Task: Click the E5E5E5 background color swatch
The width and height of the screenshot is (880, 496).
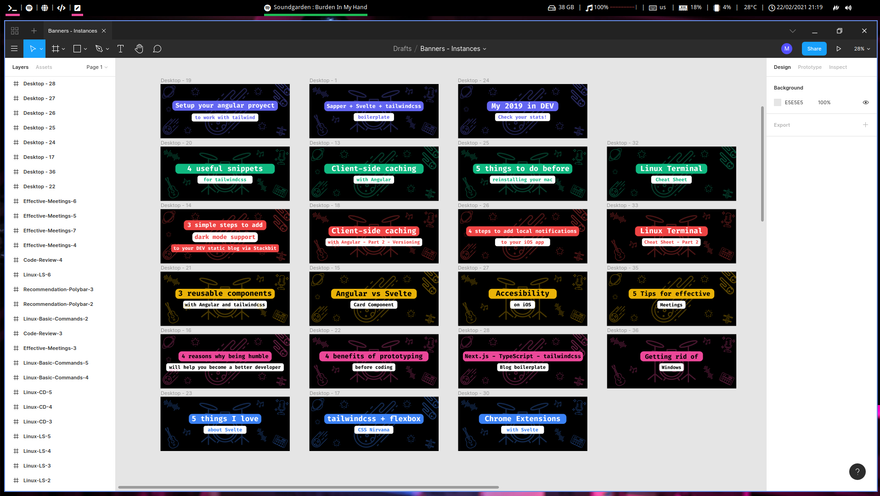Action: [778, 102]
